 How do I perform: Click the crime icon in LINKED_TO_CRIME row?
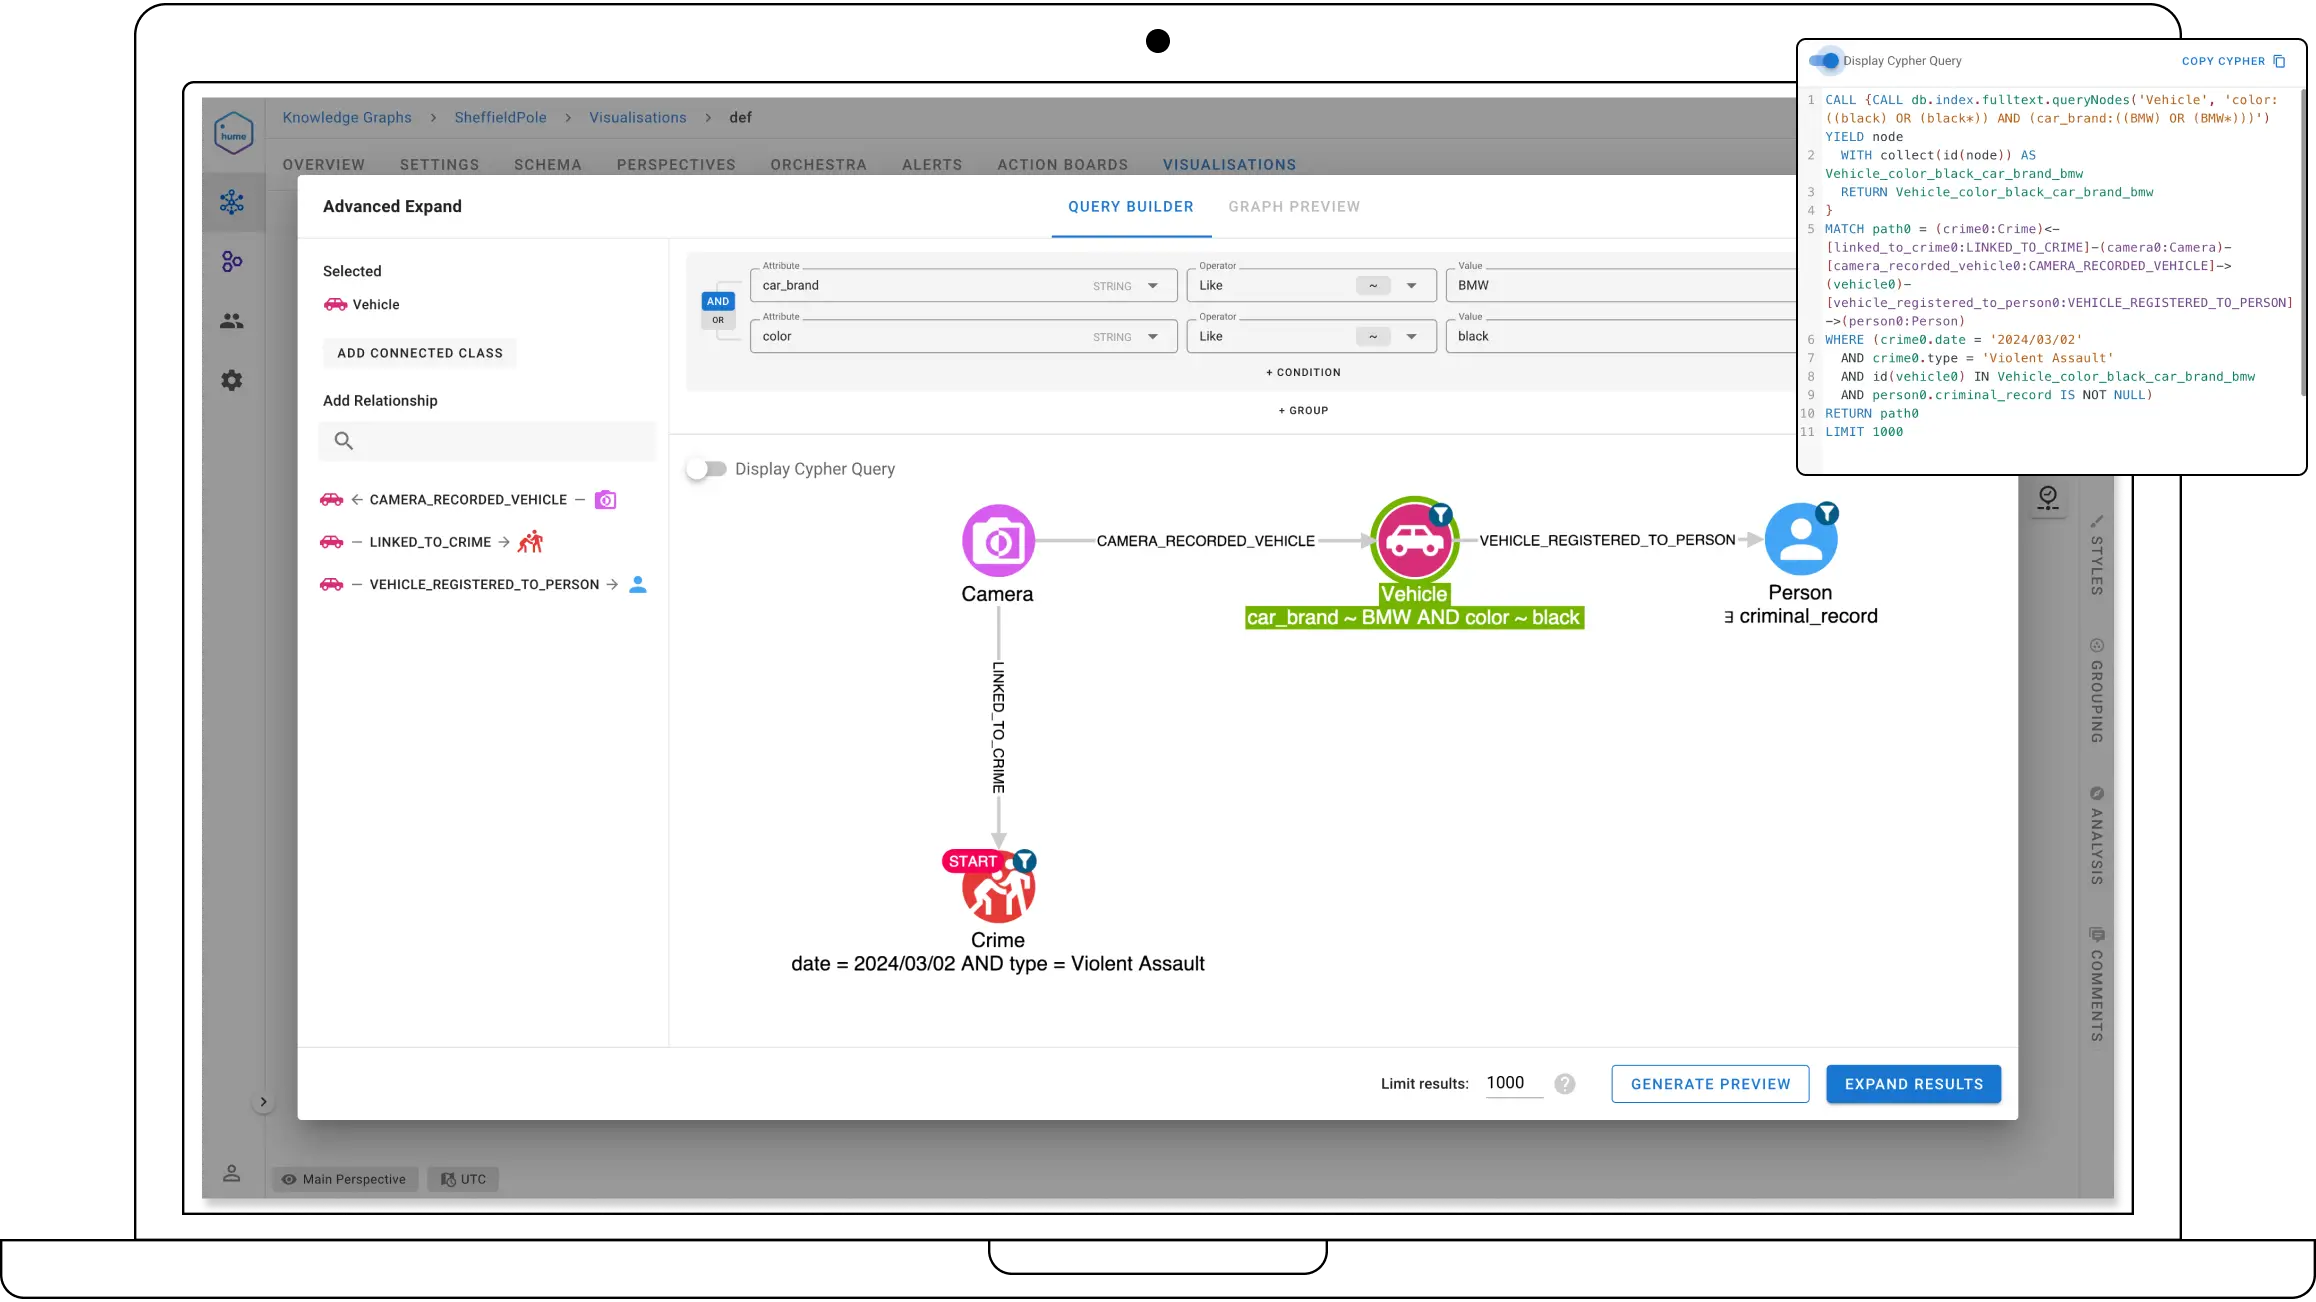(530, 541)
